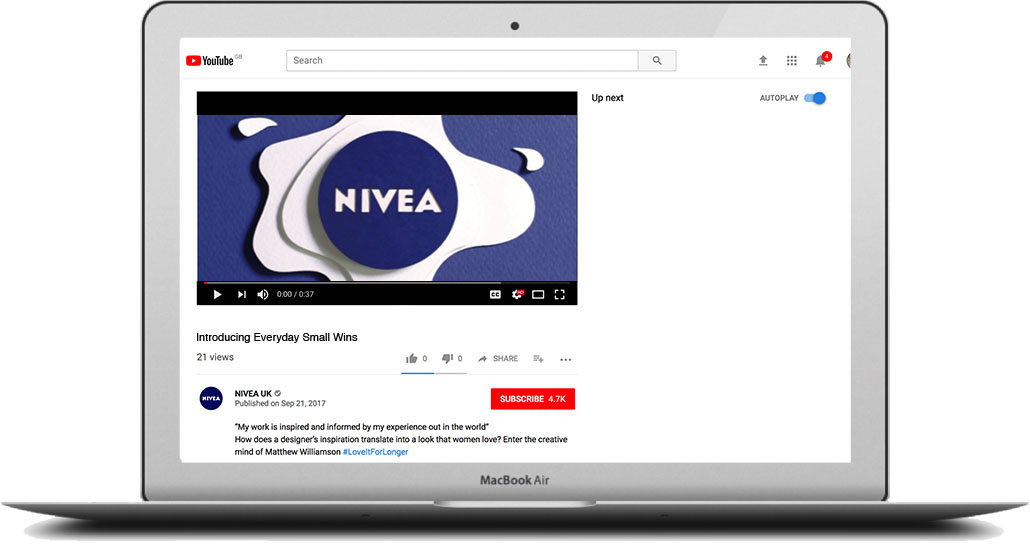Click the Published on Sep 21, 2017 text
The height and width of the screenshot is (545, 1030).
[280, 403]
